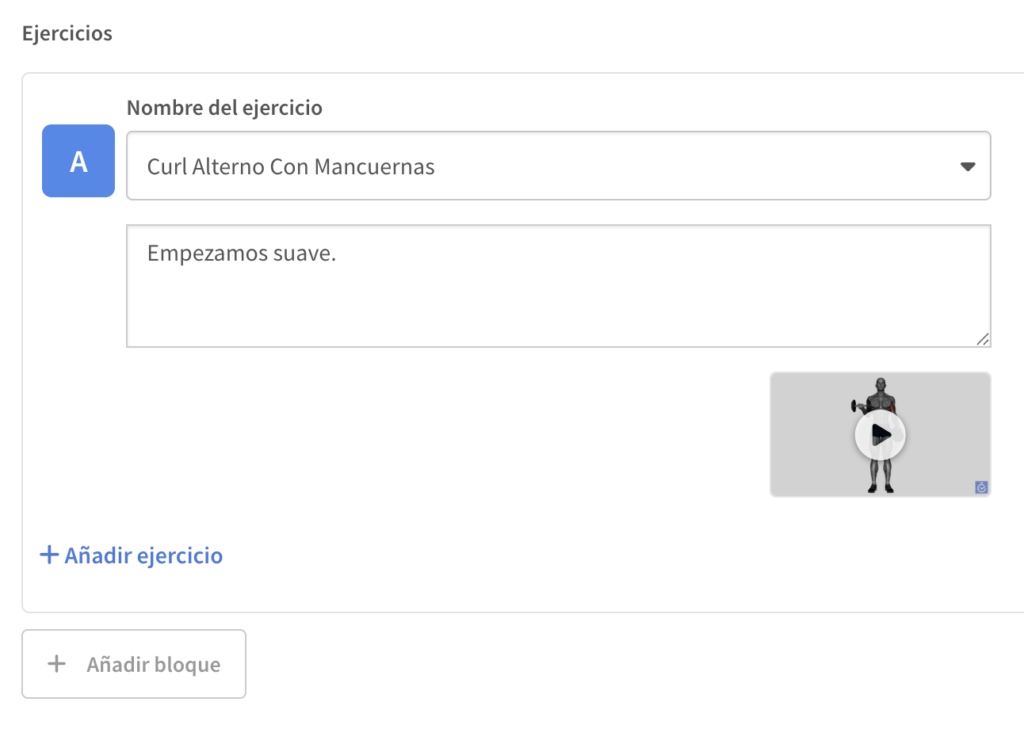Select the "Curl Alterno Con Mancuernas" text
Image resolution: width=1024 pixels, height=740 pixels.
(291, 167)
